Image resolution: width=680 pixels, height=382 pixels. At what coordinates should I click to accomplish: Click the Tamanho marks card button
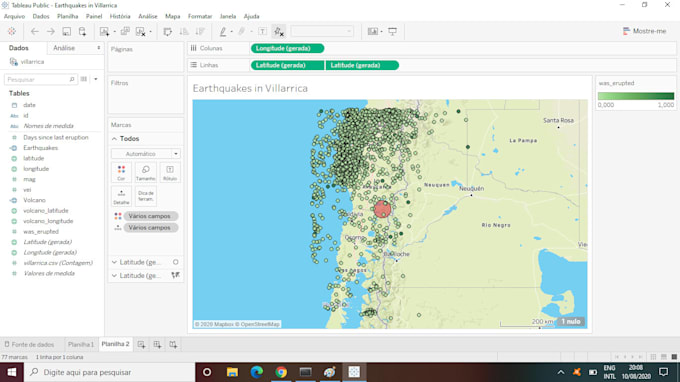point(145,173)
